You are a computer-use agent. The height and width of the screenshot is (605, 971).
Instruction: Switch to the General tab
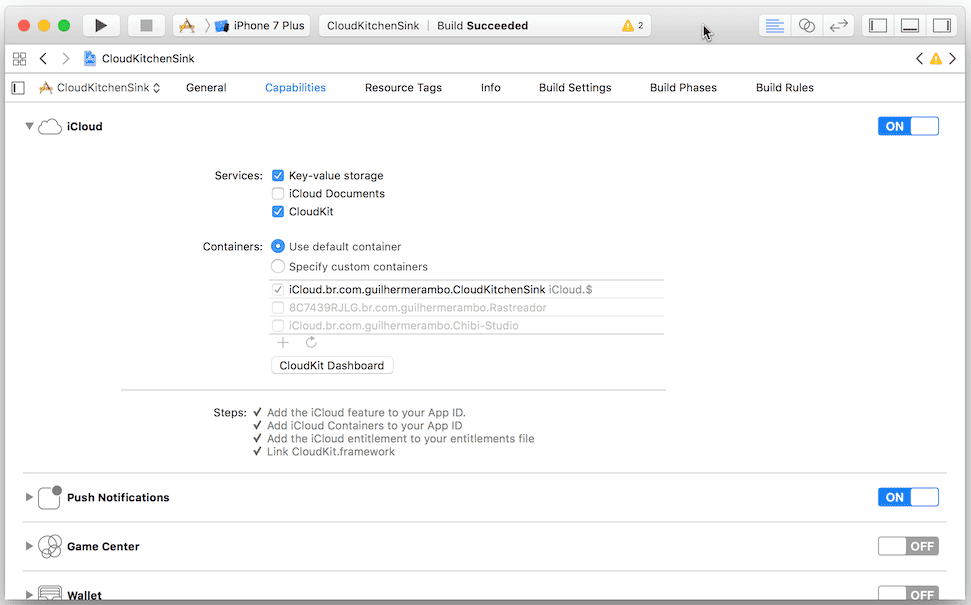(x=206, y=88)
